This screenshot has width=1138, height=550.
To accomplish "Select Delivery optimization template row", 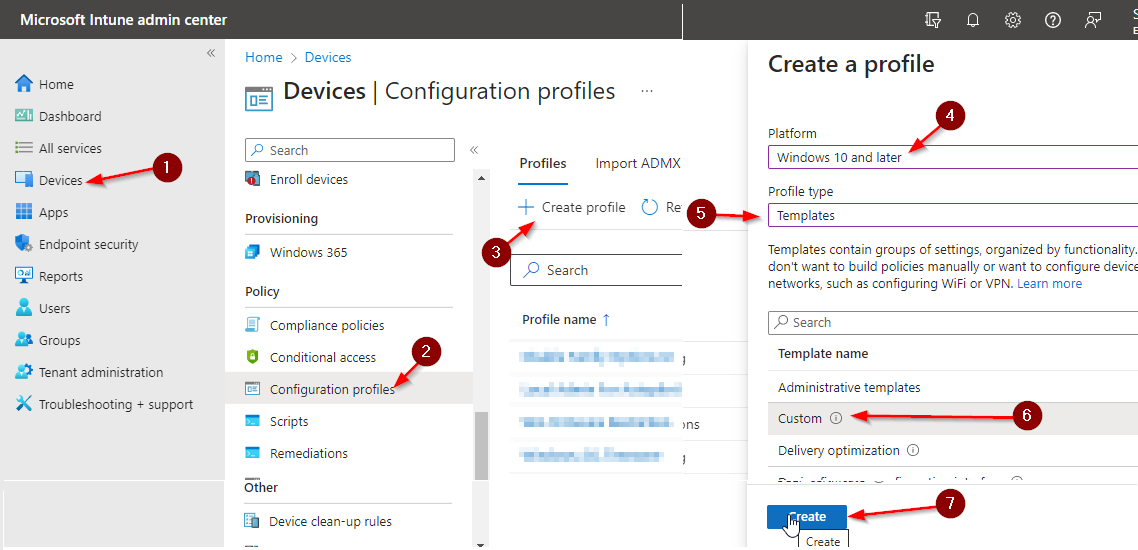I will (x=952, y=451).
